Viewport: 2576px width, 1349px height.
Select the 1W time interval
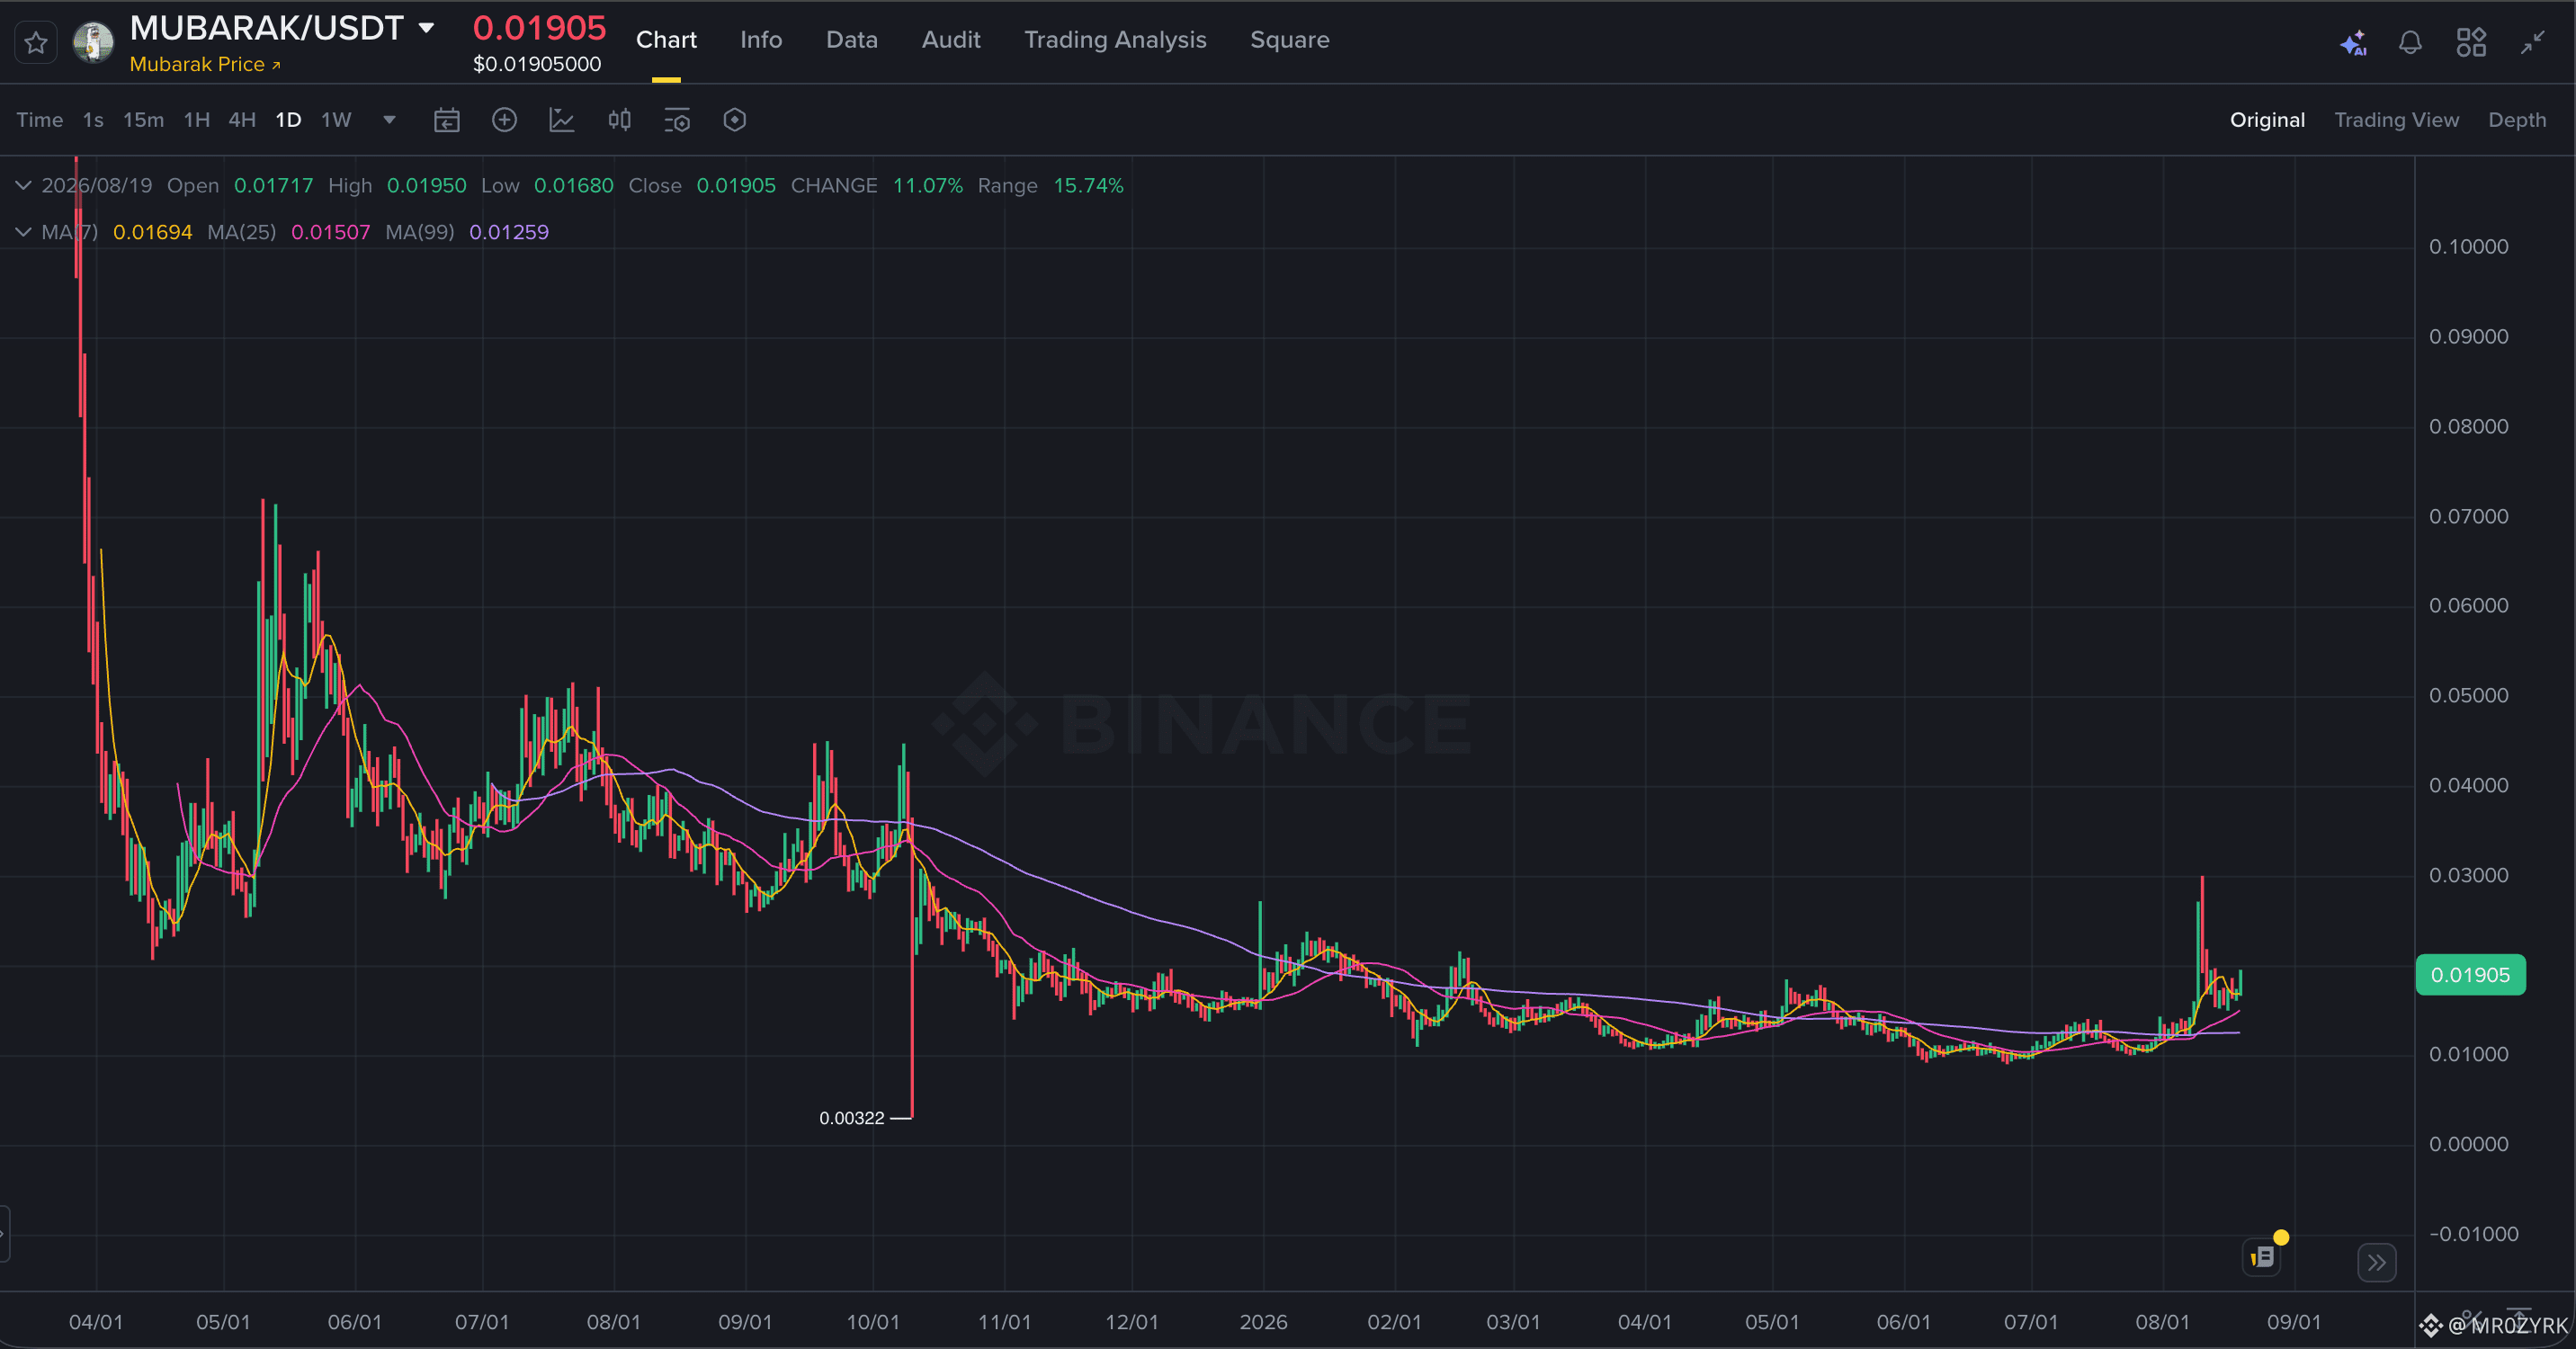336,120
